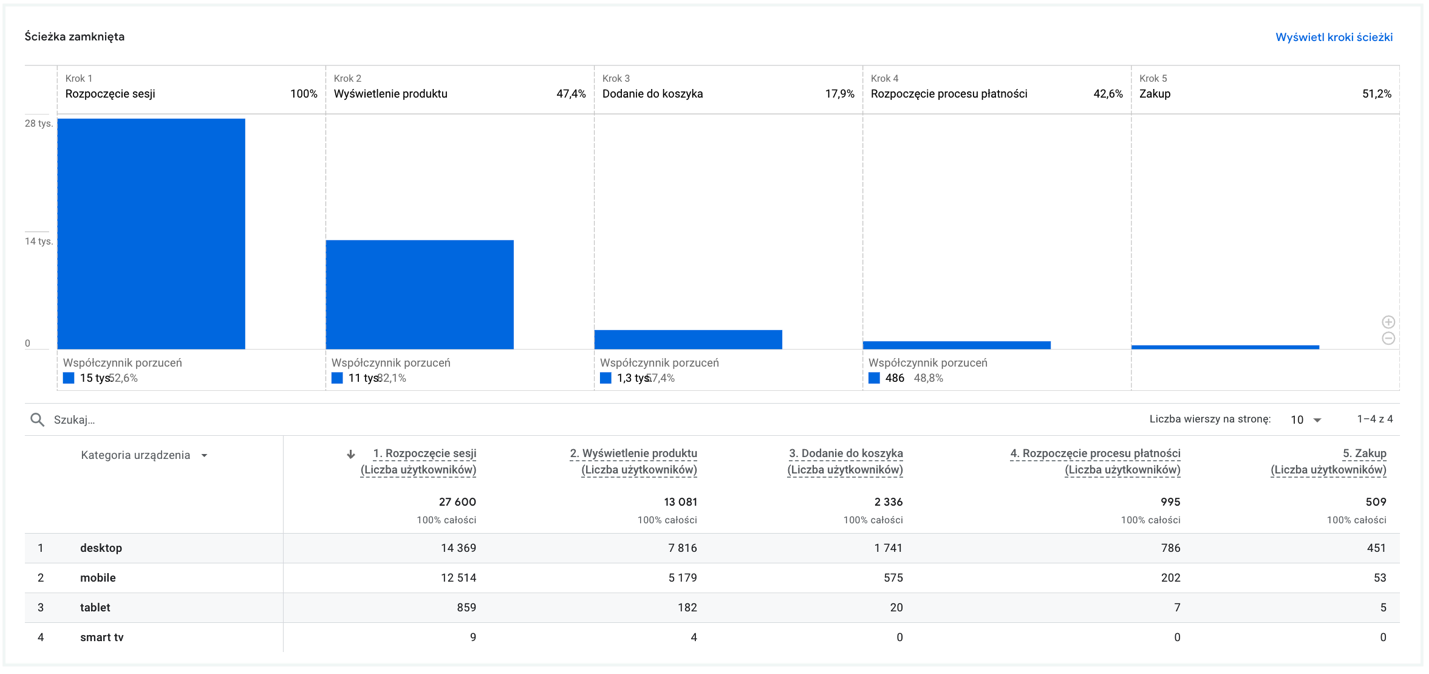
Task: Click the chart zoom out minus icon
Action: pyautogui.click(x=1388, y=339)
